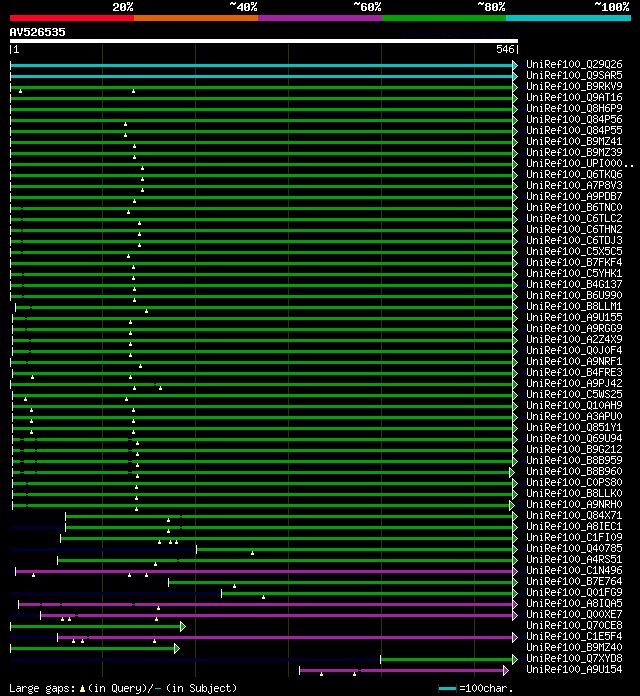Image resolution: width=640 pixels, height=696 pixels.
Task: Open the UniRef100_Q69U94 label
Action: [x=574, y=438]
